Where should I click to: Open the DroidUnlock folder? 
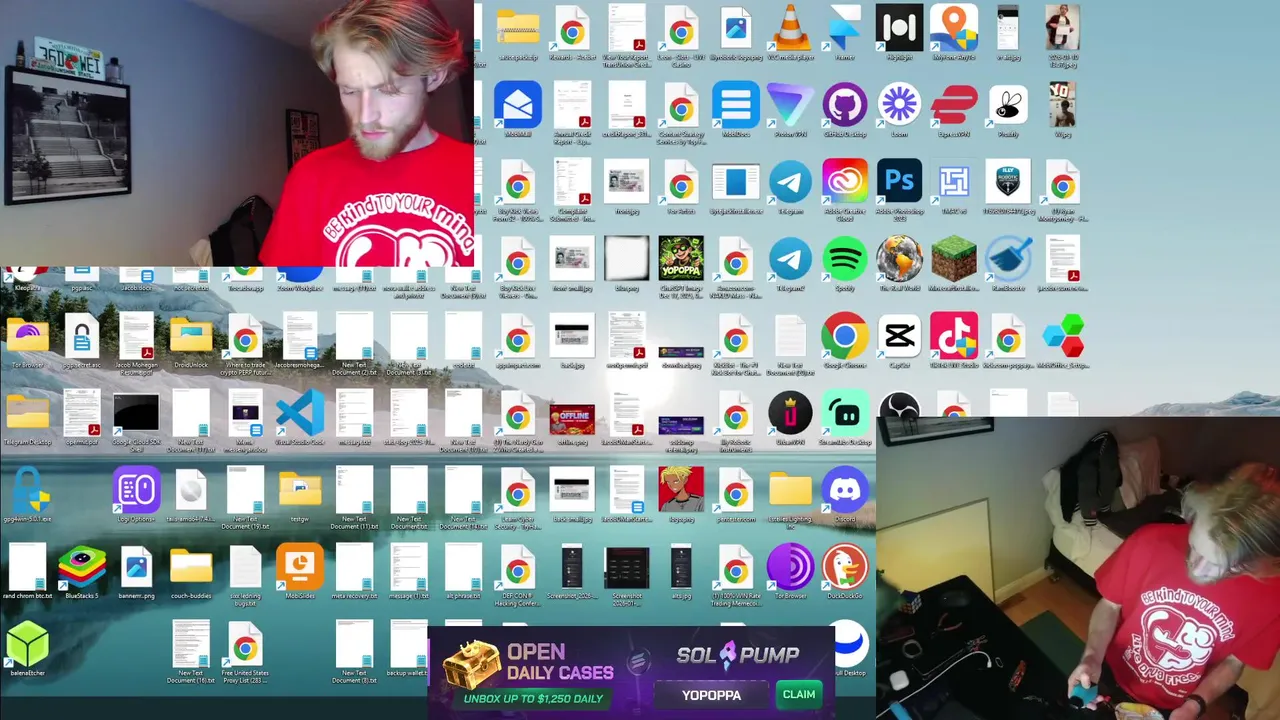191,337
